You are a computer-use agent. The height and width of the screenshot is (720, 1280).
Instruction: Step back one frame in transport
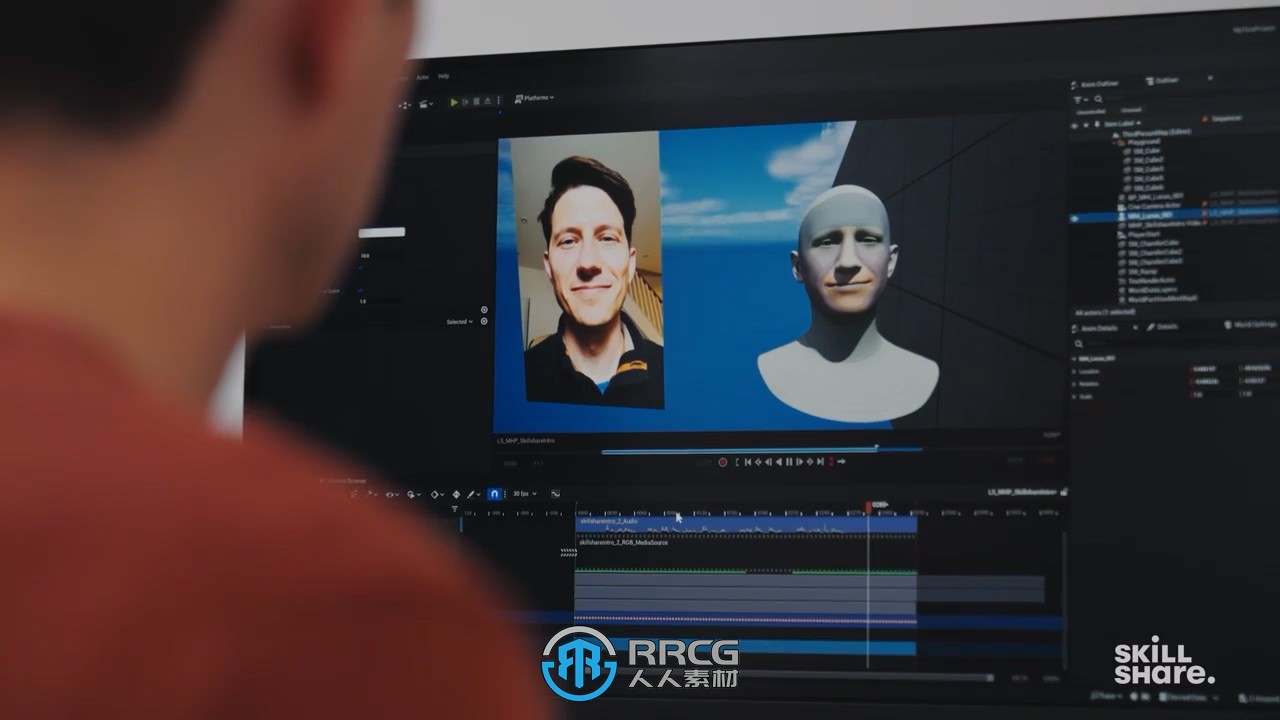point(769,462)
